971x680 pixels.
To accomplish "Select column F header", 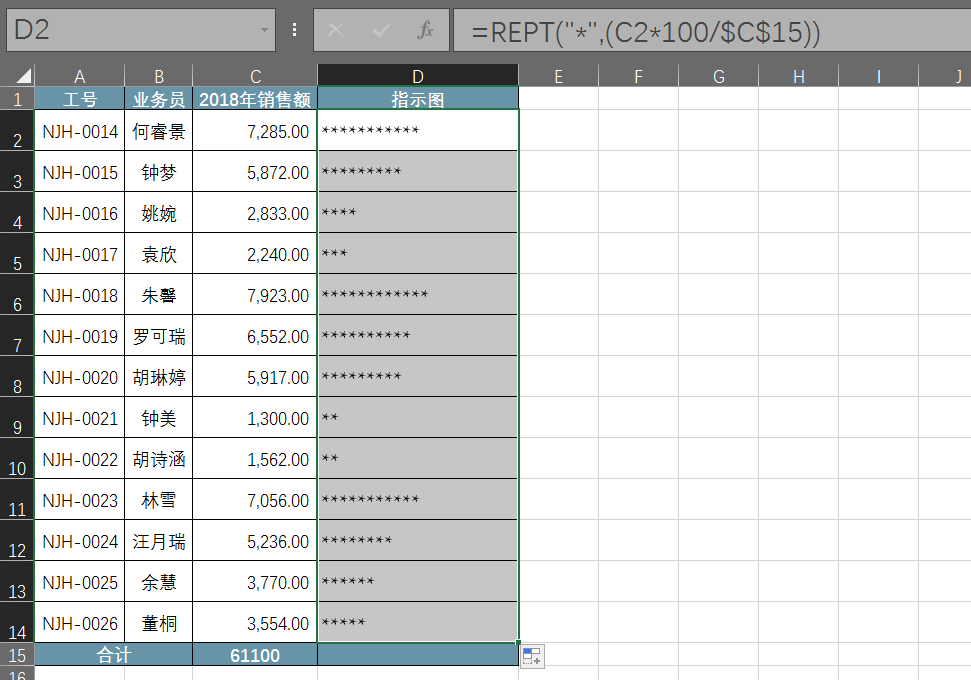I will coord(638,76).
